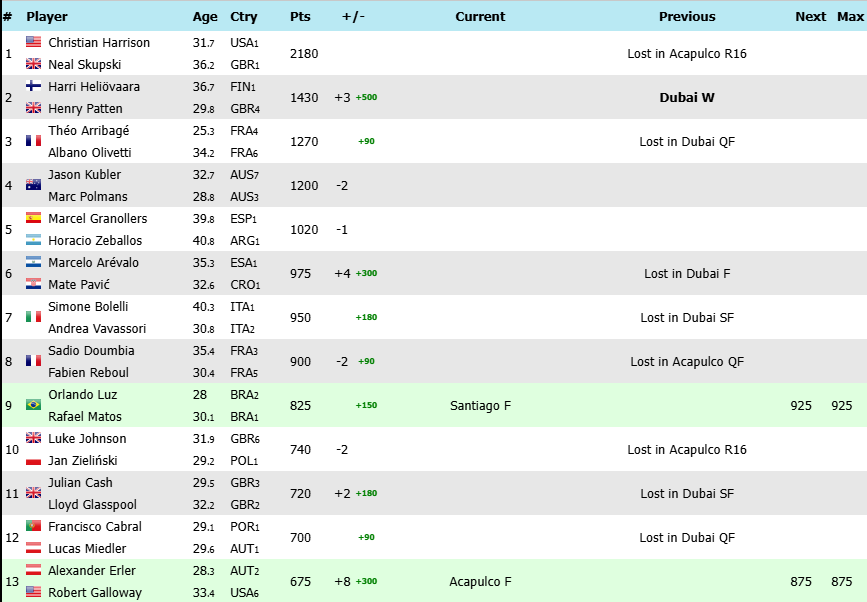Click the Dubai W previous result

(687, 98)
